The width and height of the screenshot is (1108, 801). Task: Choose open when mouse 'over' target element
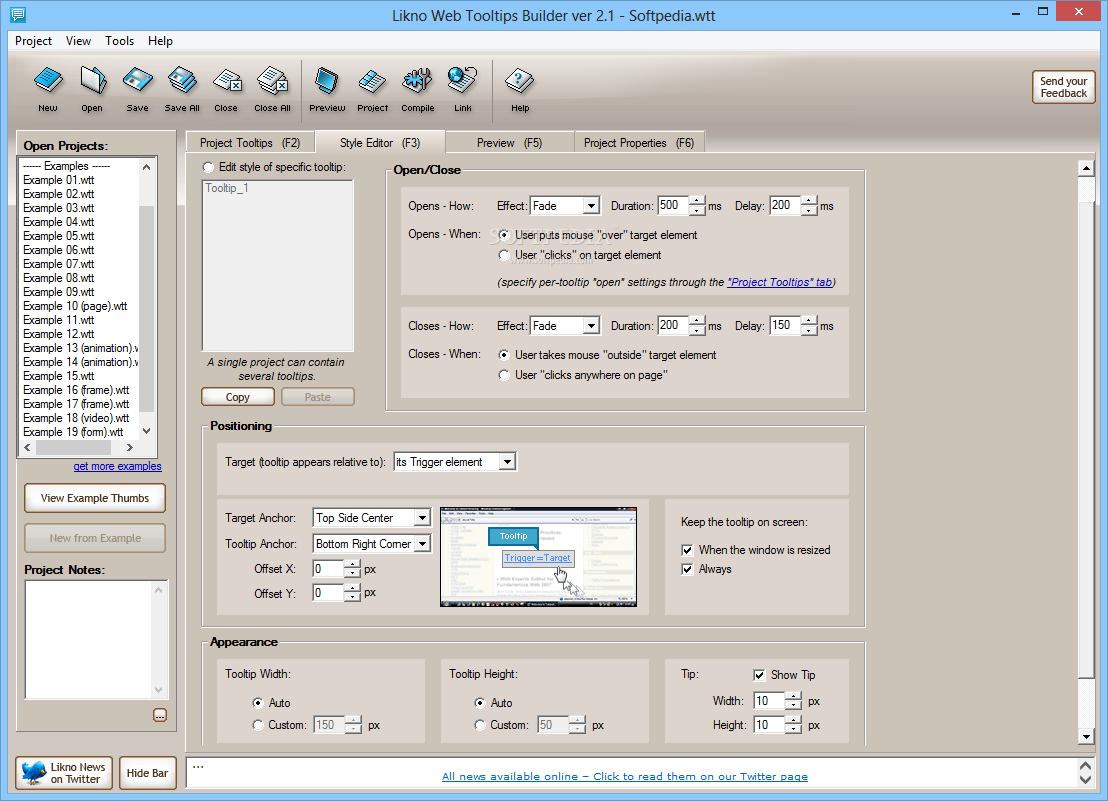point(504,235)
